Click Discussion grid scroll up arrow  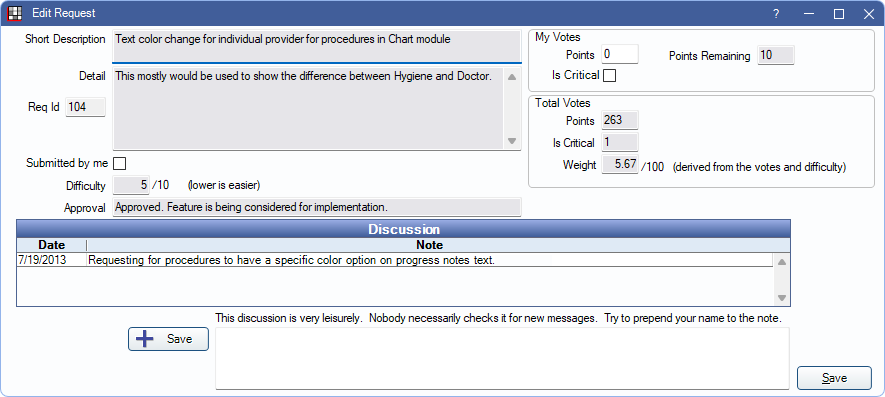click(x=782, y=261)
